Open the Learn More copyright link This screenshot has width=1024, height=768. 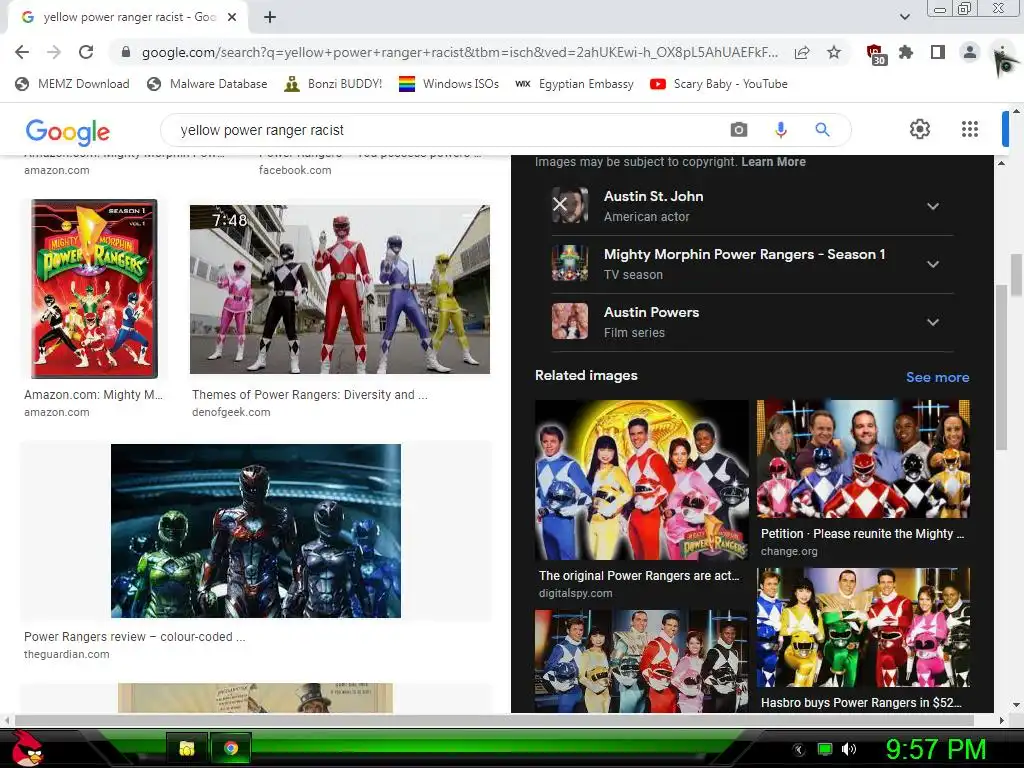(x=773, y=162)
